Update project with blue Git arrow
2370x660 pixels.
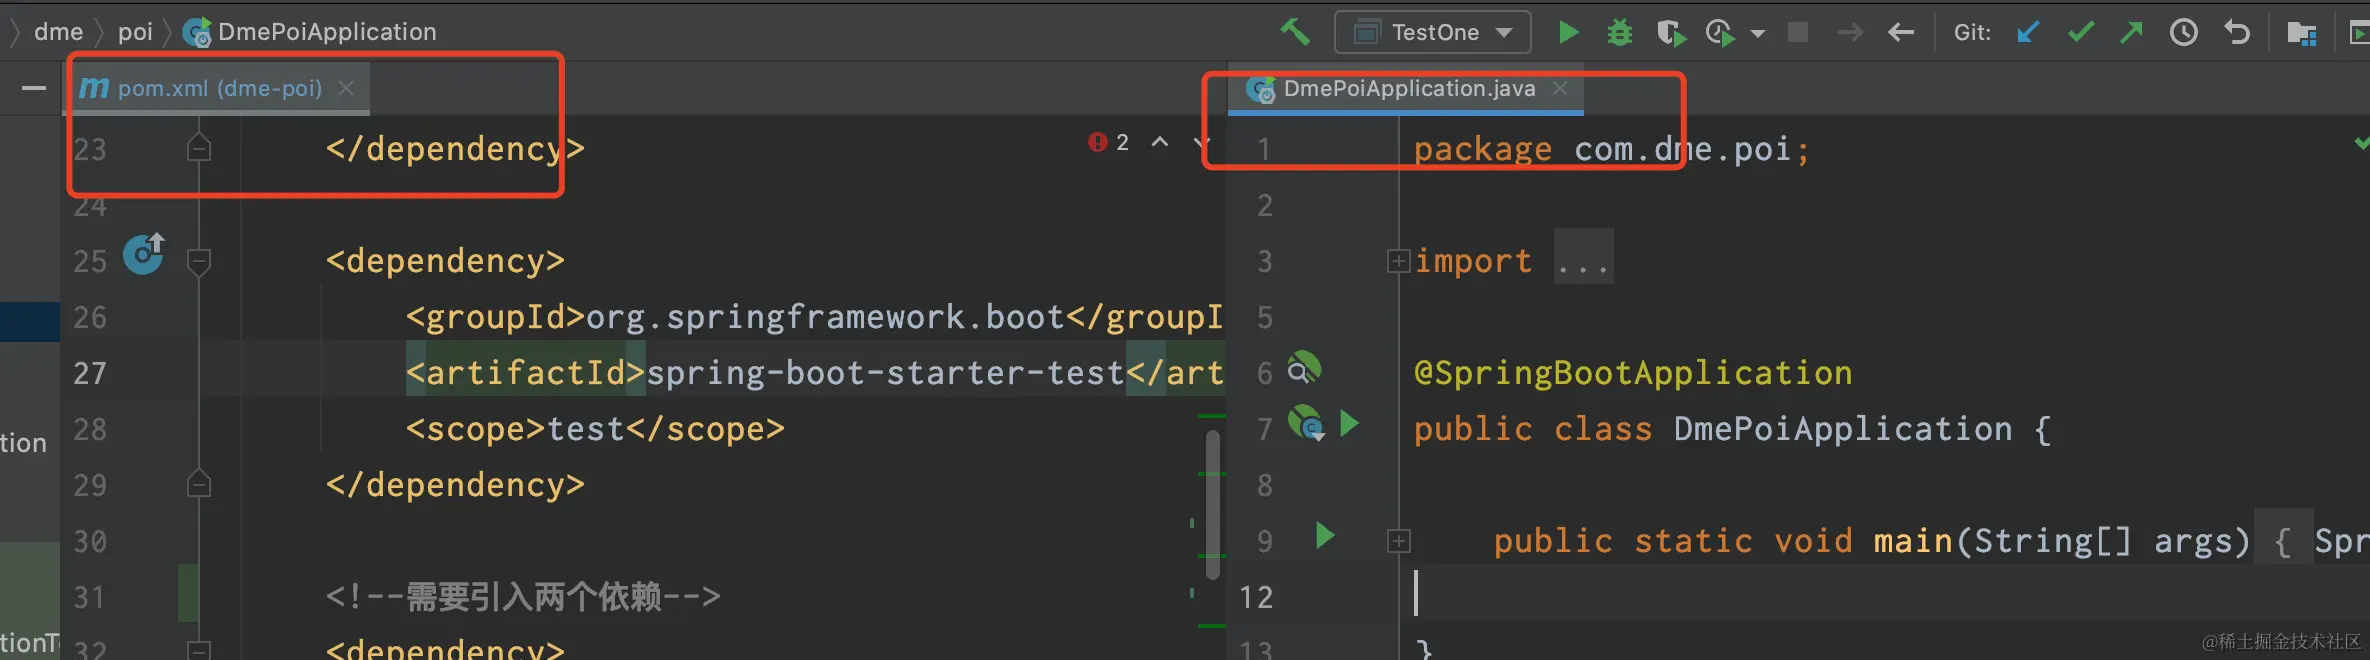point(2028,33)
